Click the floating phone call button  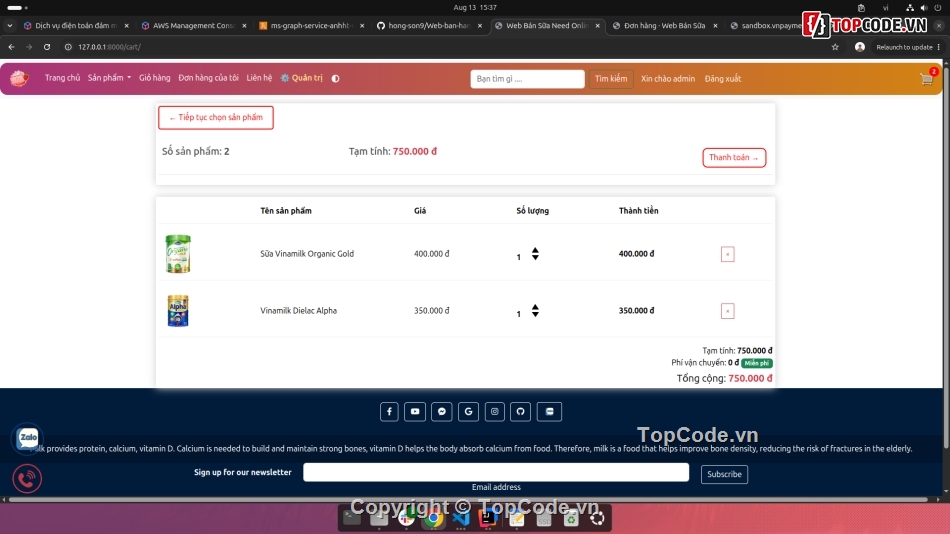27,478
